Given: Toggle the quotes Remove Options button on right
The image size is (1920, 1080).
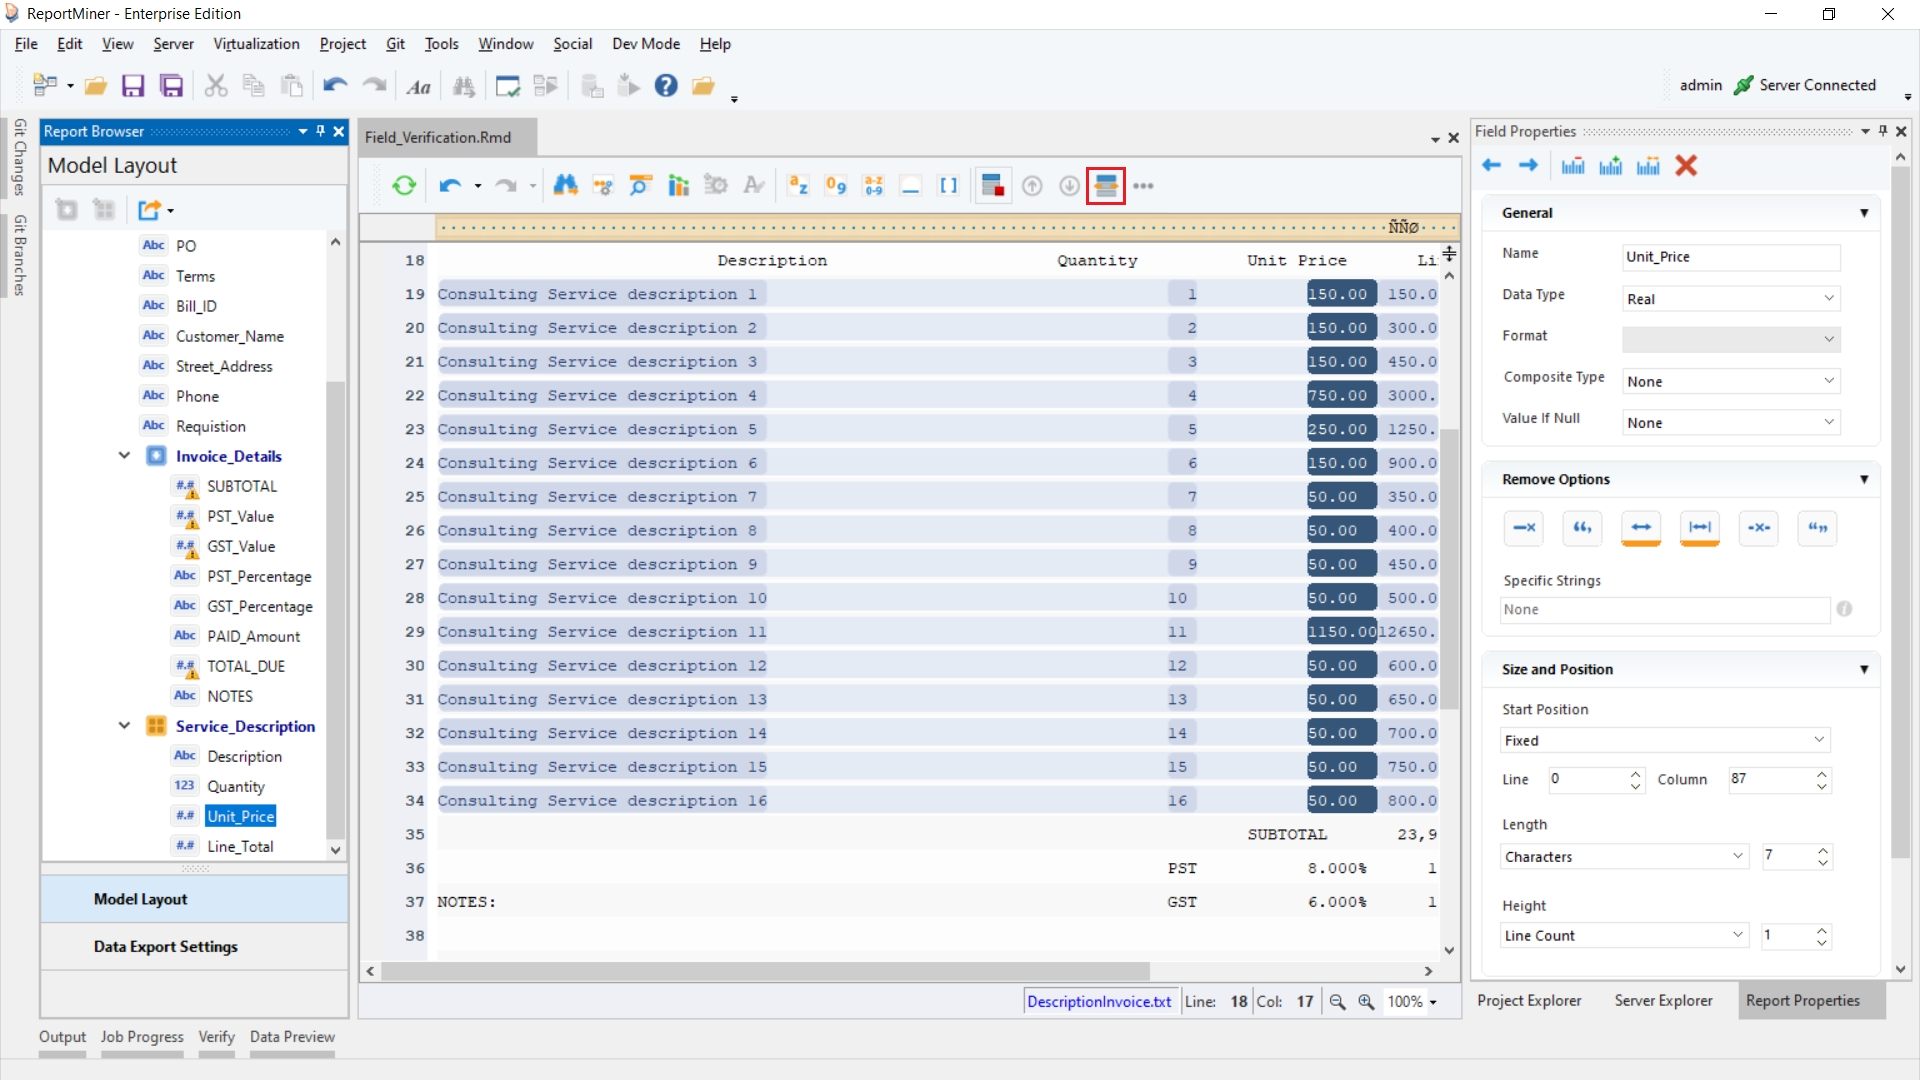Looking at the screenshot, I should point(1817,528).
